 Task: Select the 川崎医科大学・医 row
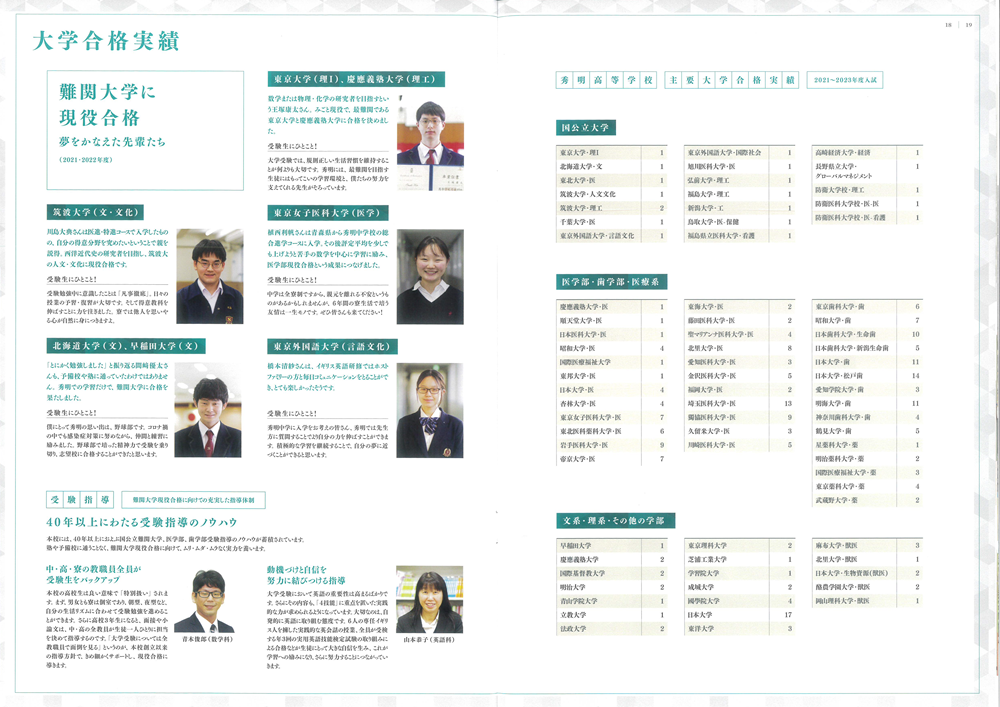[x=739, y=445]
